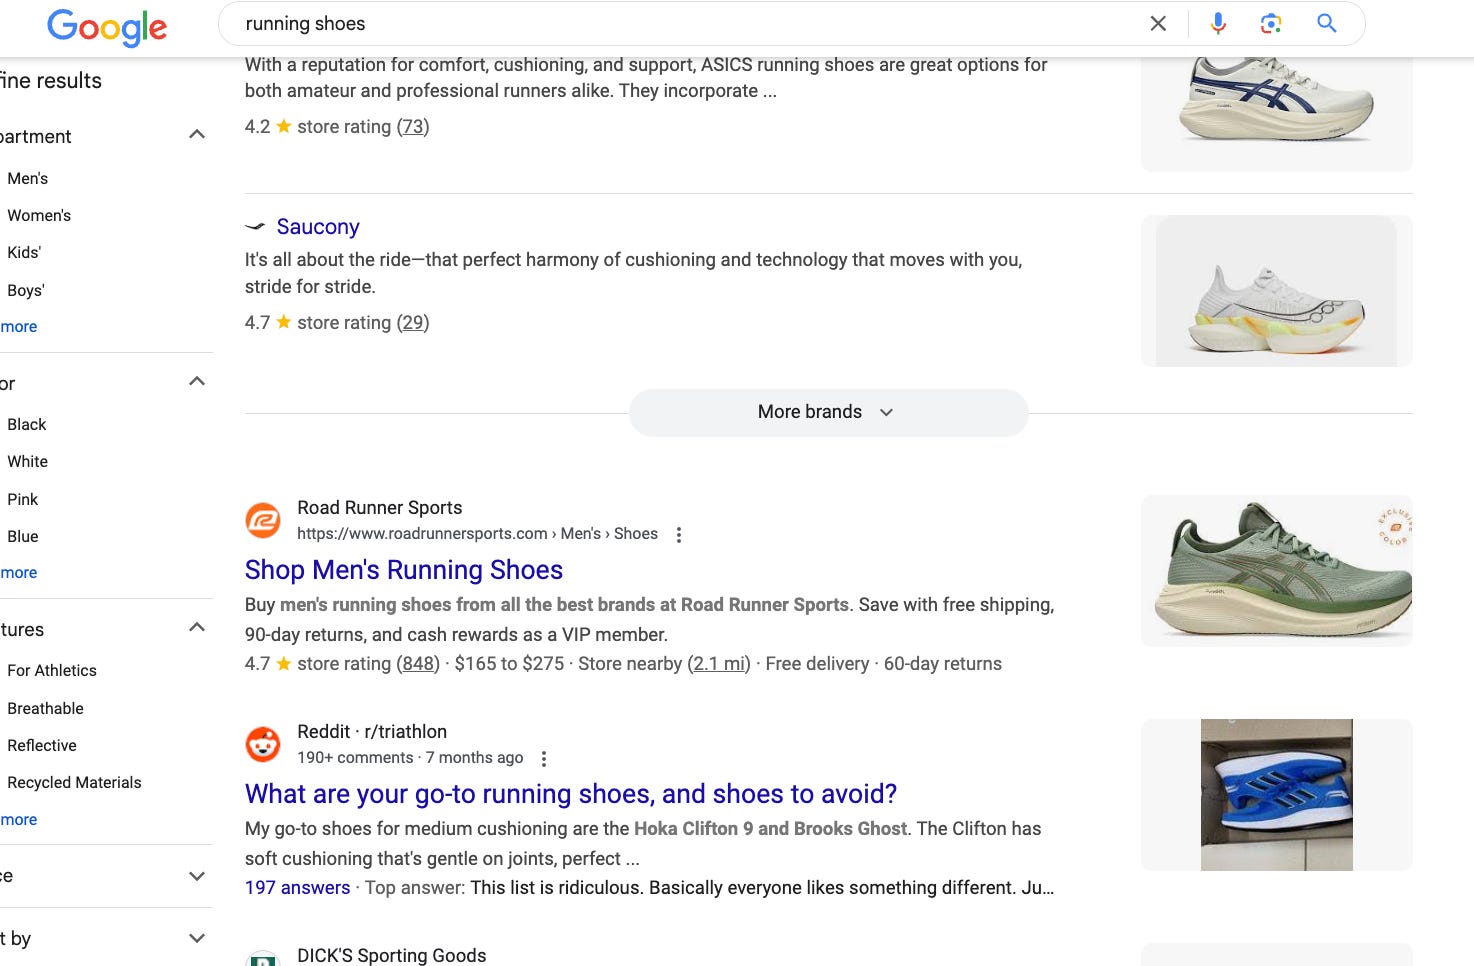Screen dimensions: 1474x966
Task: Show more color options
Action: (19, 572)
